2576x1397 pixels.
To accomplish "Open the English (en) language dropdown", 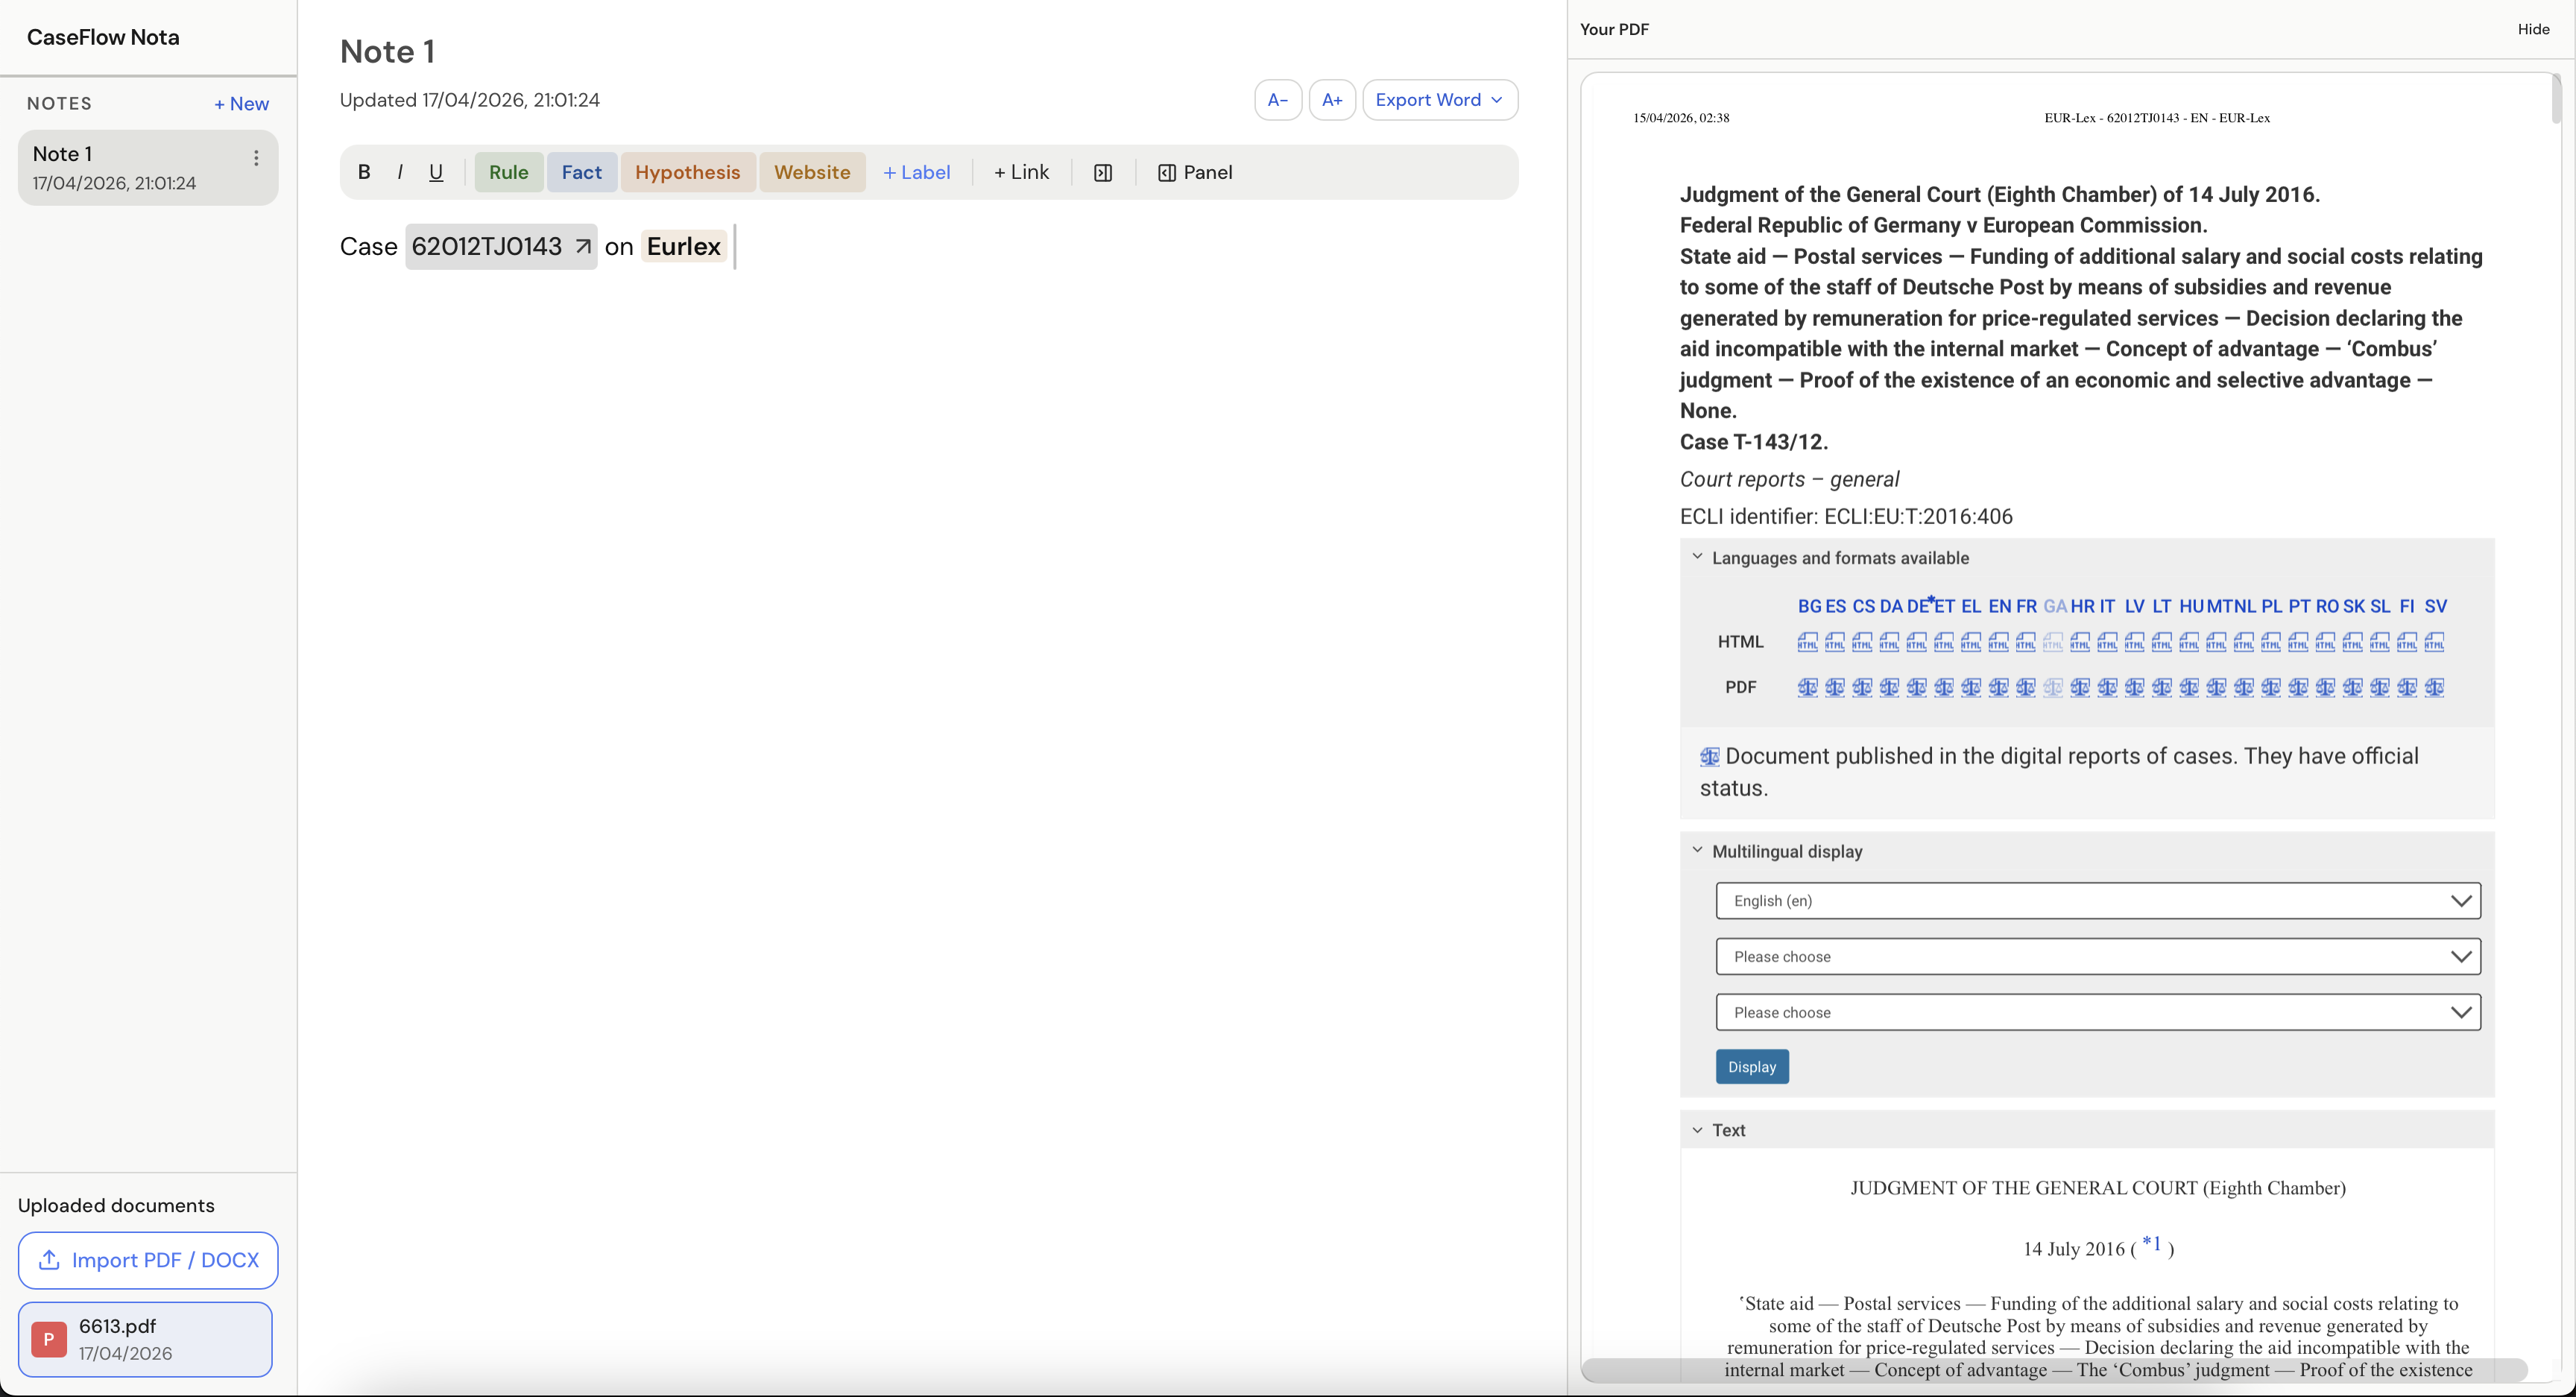I will coord(2097,900).
